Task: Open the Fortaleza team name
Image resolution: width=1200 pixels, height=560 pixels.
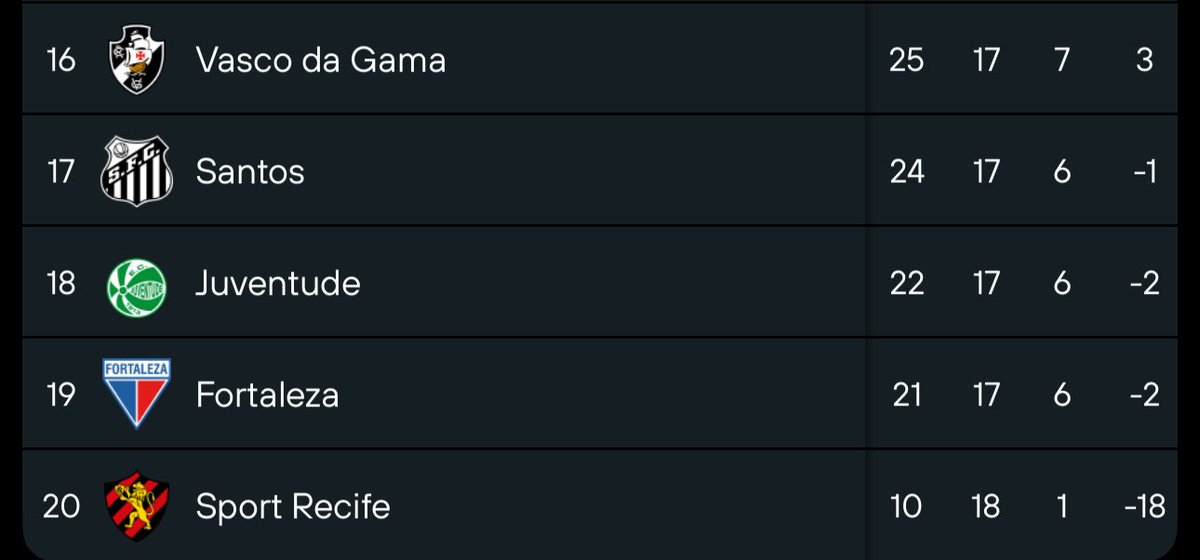Action: (267, 395)
